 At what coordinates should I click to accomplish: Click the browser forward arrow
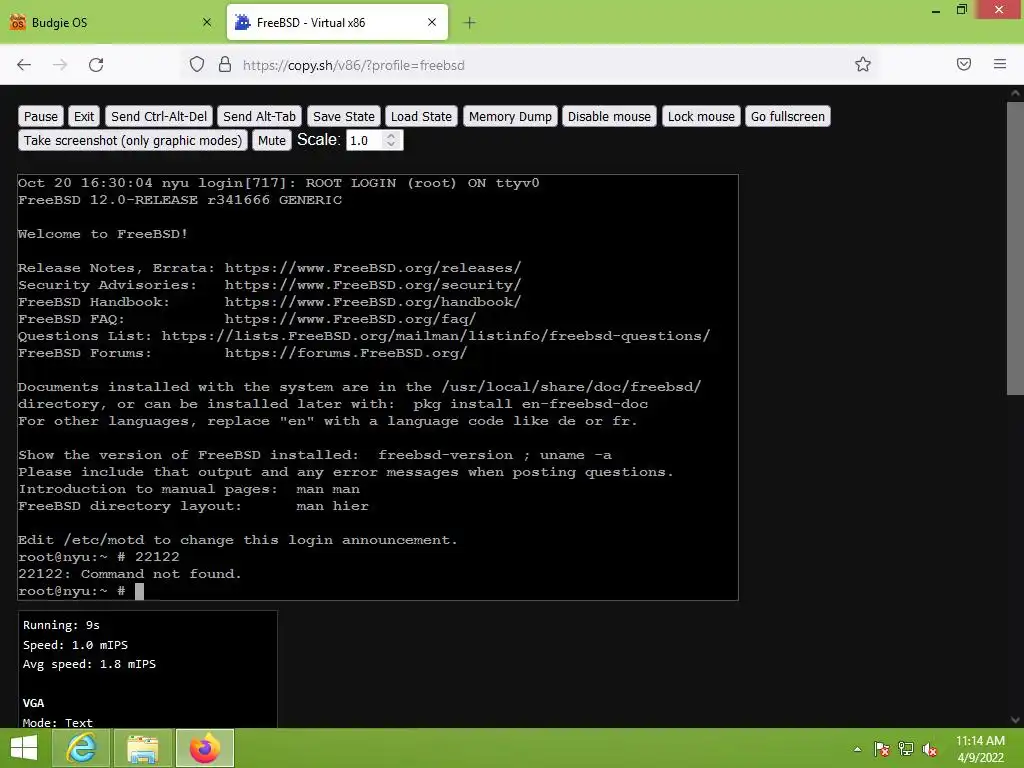(x=60, y=65)
